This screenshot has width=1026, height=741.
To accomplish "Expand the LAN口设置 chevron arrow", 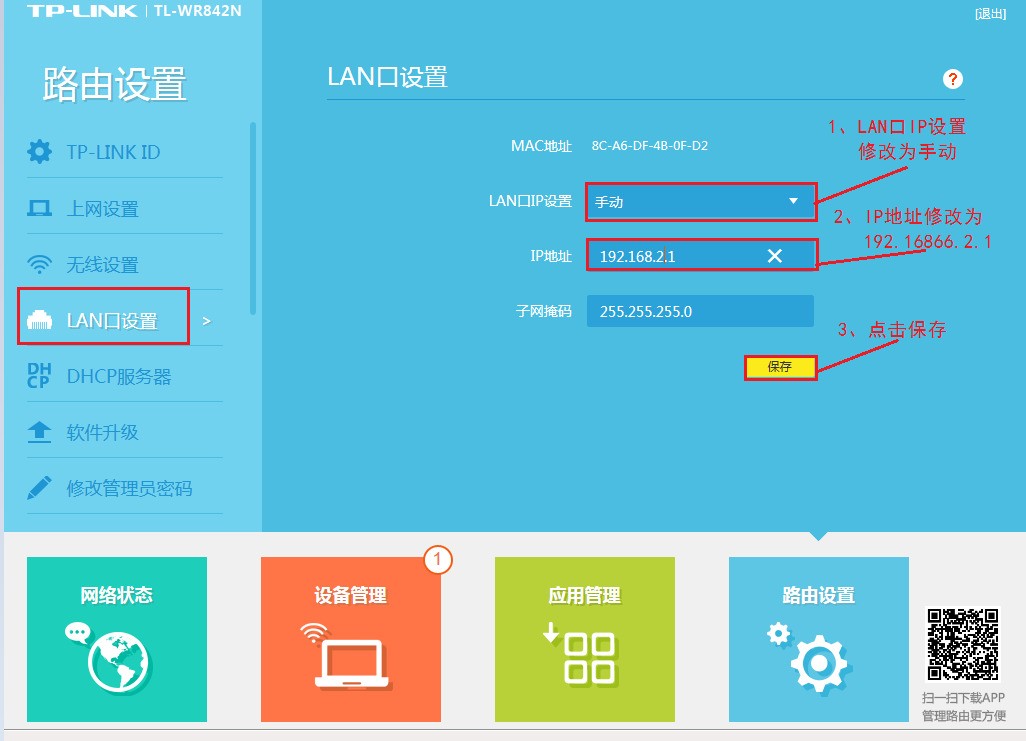I will (x=207, y=321).
